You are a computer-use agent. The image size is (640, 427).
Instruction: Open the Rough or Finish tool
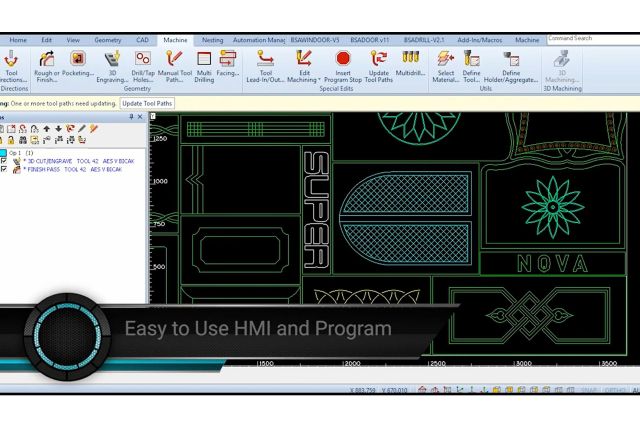point(46,64)
